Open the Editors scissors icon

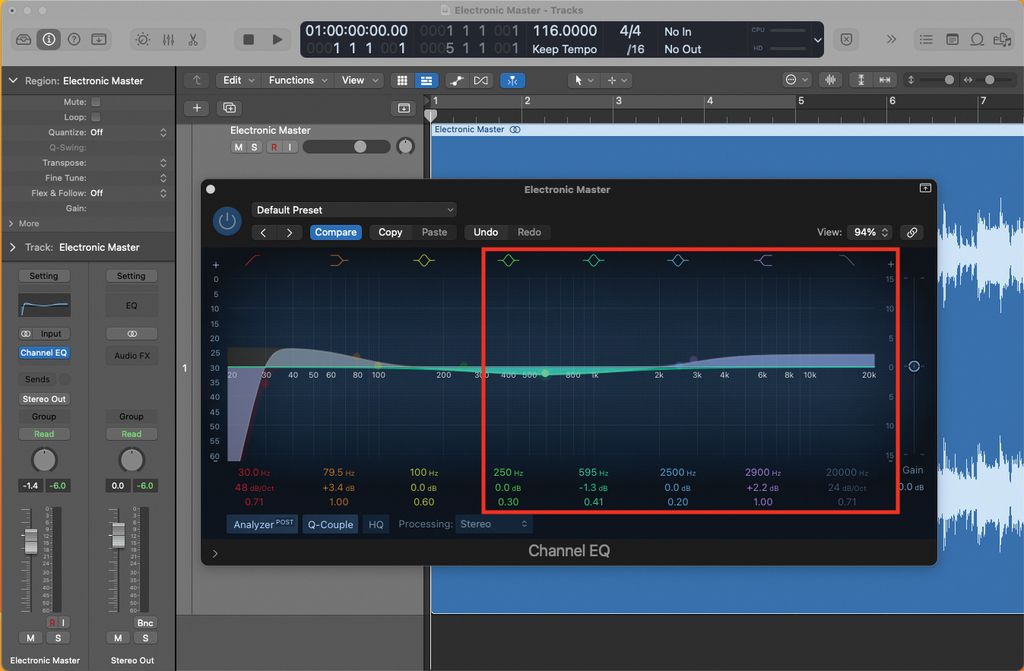192,39
